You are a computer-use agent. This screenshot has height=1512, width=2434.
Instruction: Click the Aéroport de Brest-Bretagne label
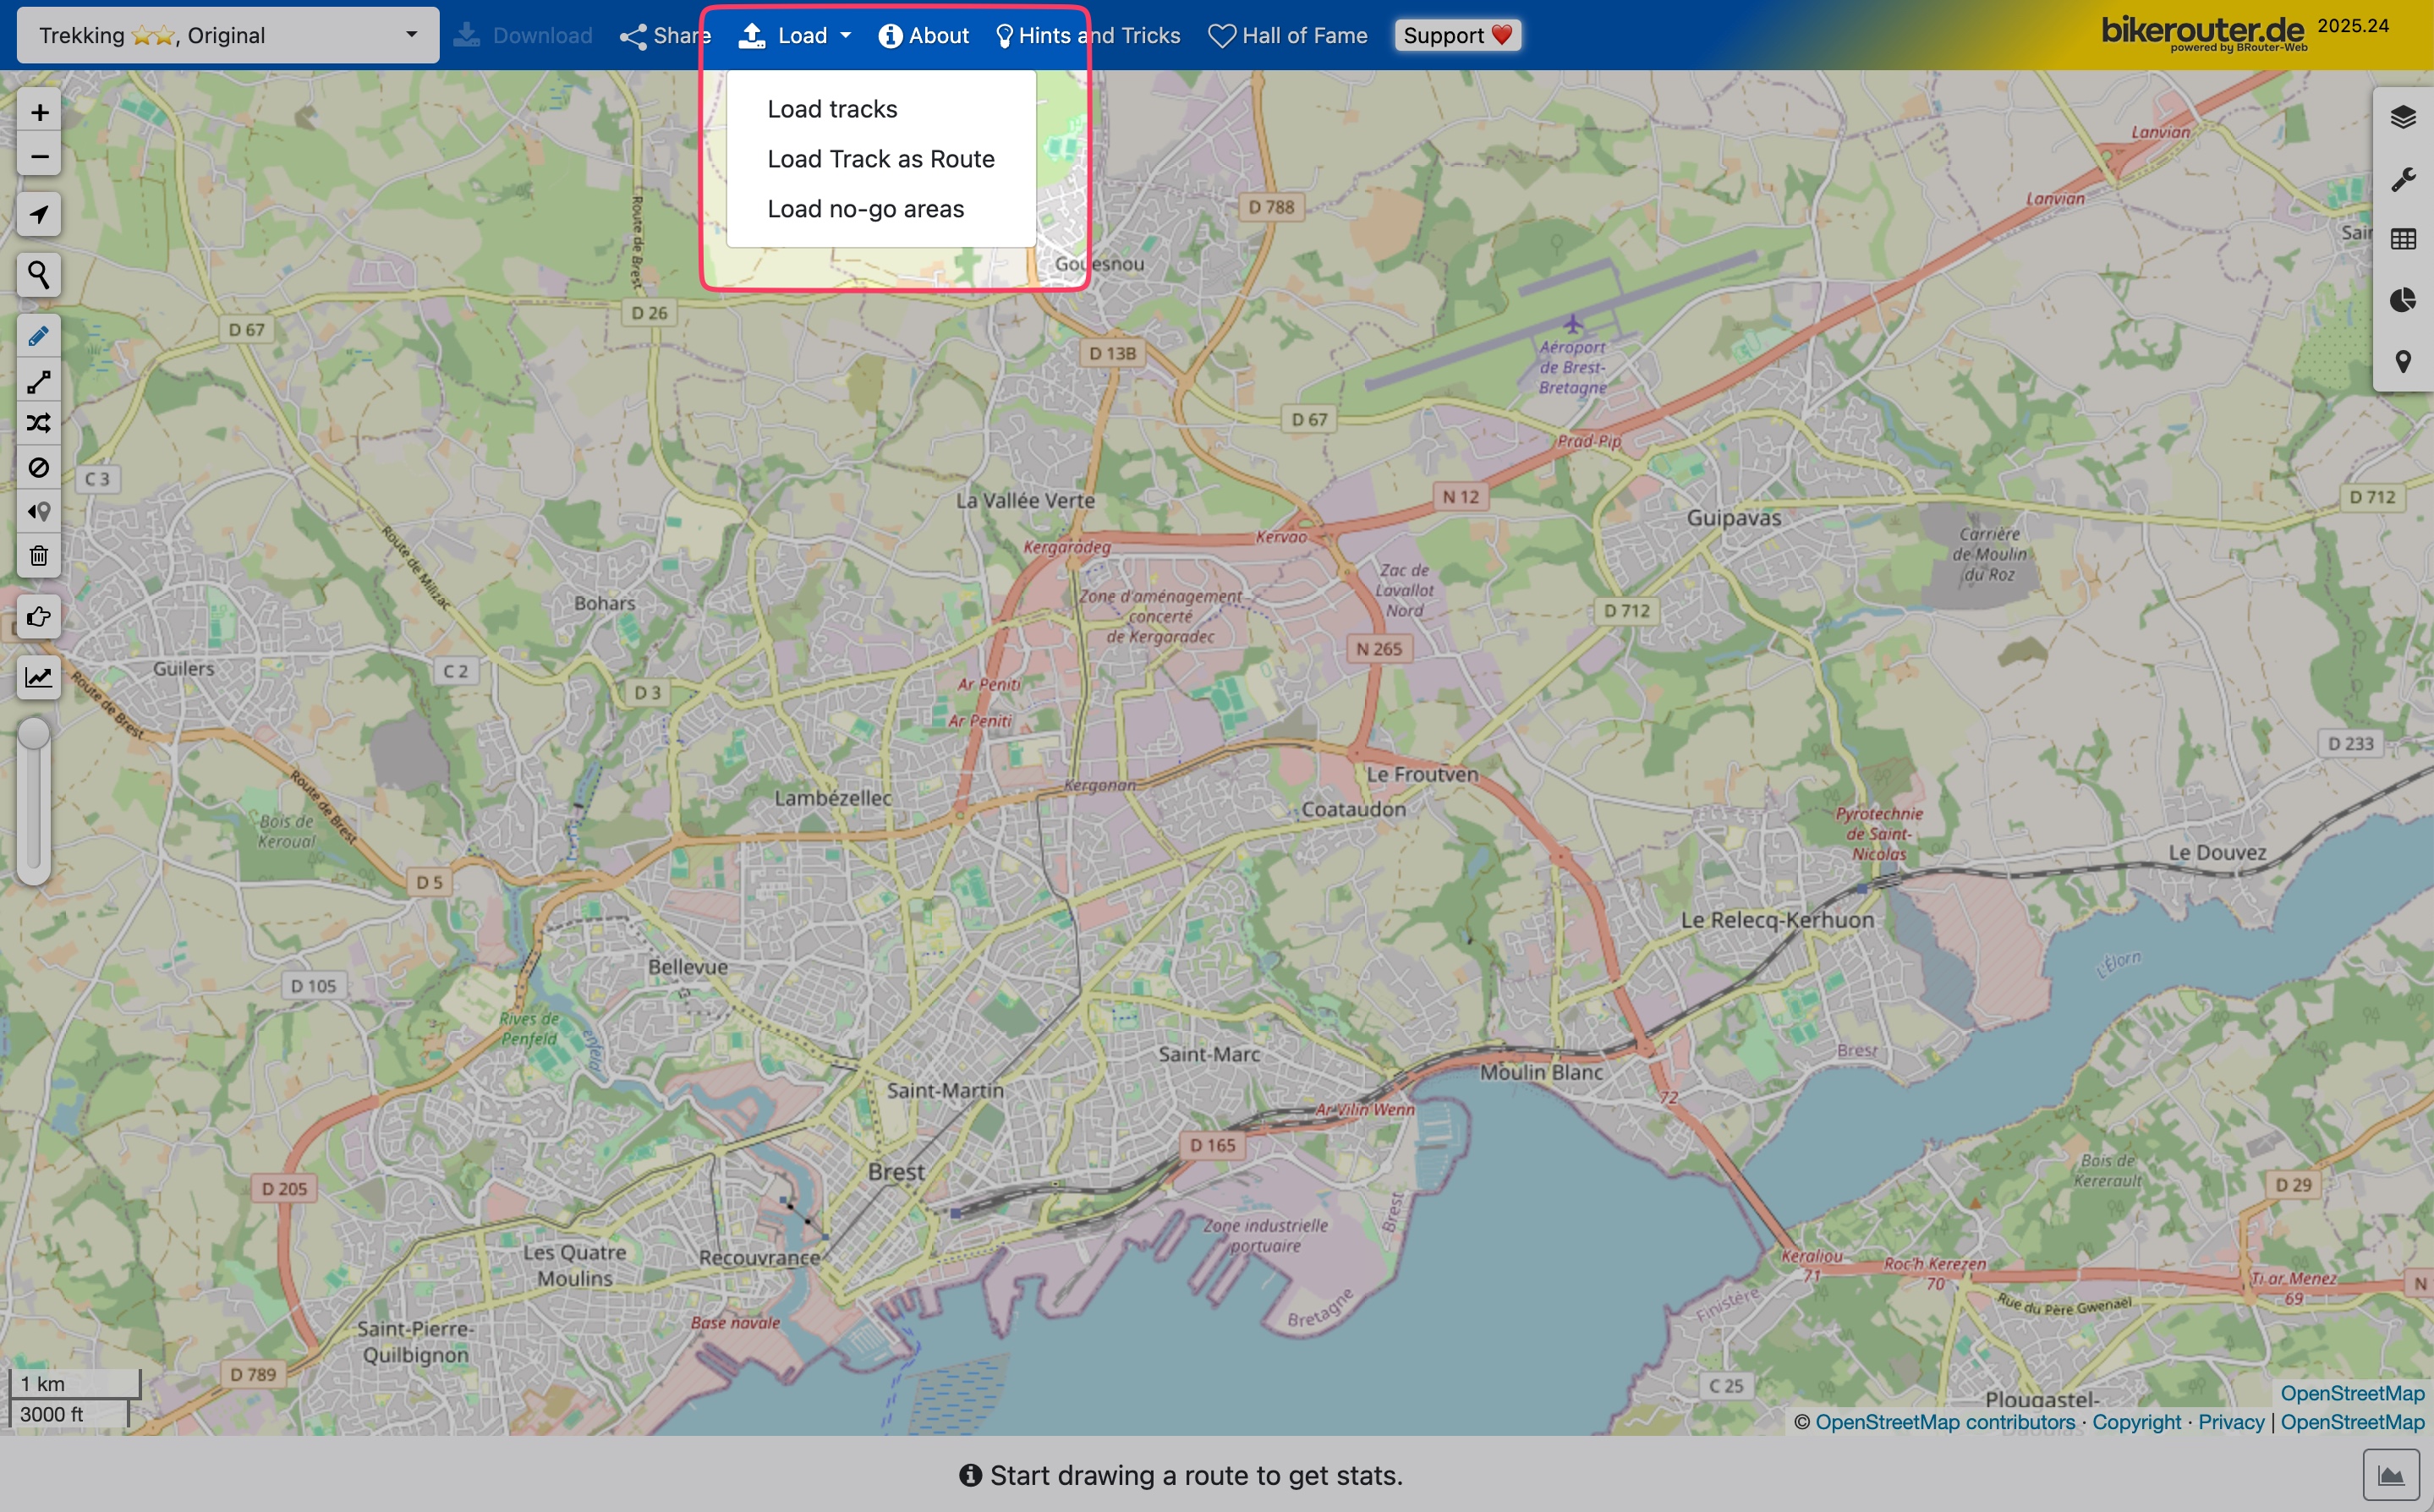[1572, 367]
